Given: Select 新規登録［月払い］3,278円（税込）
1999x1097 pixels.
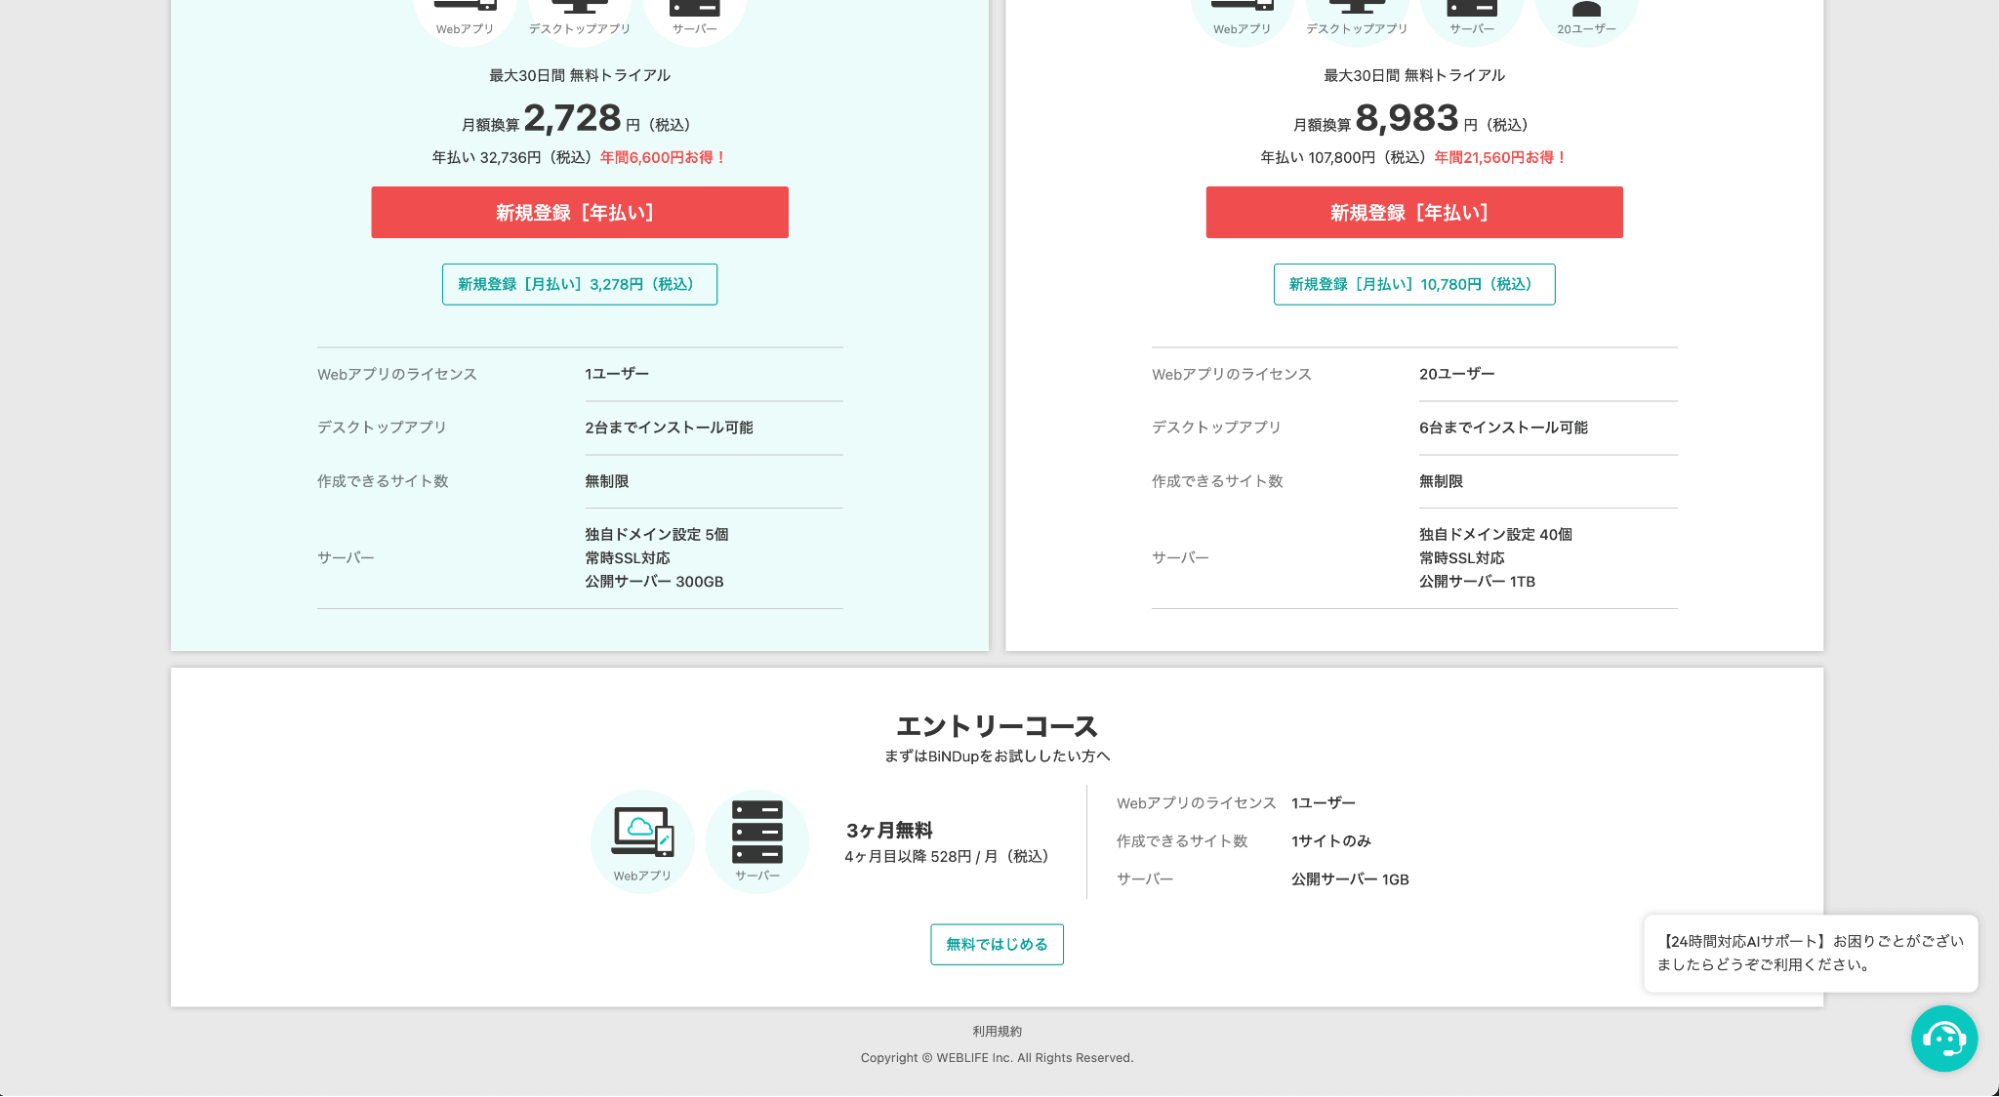Looking at the screenshot, I should 579,284.
